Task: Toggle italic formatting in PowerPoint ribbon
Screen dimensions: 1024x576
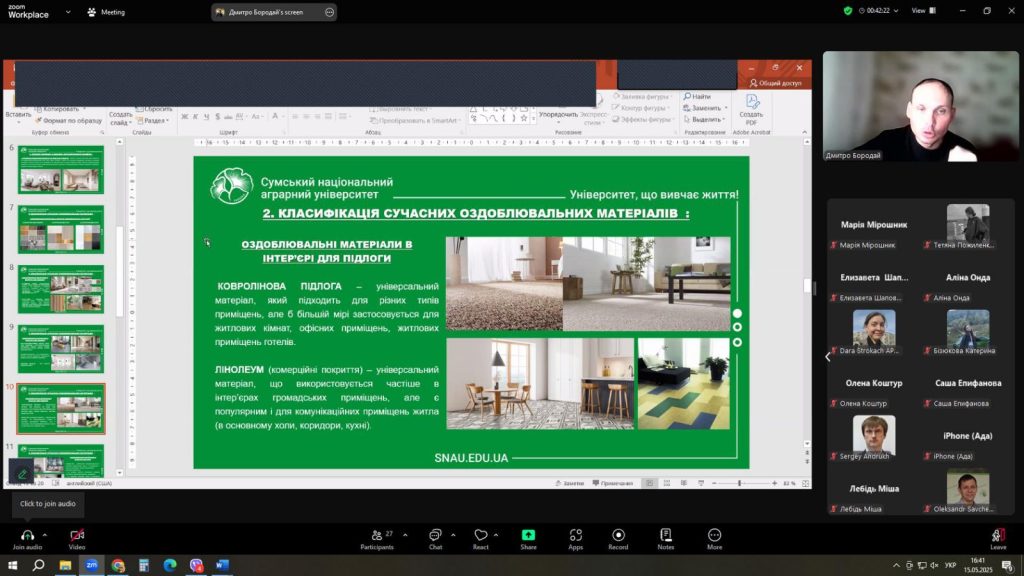Action: click(195, 117)
